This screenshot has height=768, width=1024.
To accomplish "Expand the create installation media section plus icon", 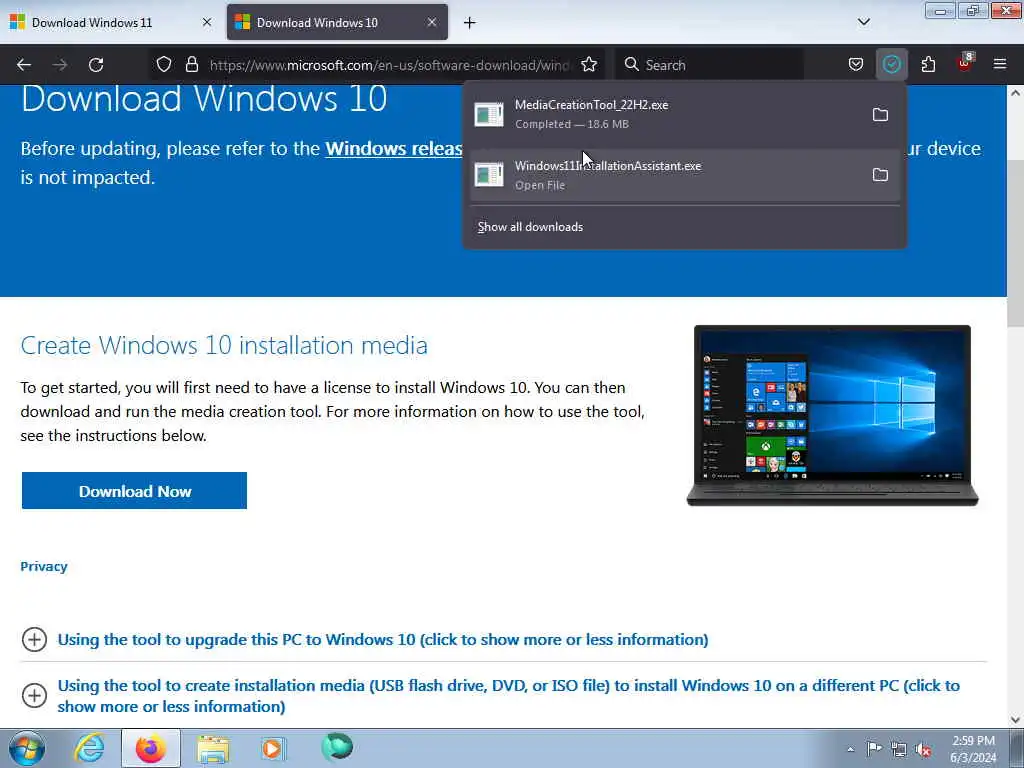I will click(34, 696).
